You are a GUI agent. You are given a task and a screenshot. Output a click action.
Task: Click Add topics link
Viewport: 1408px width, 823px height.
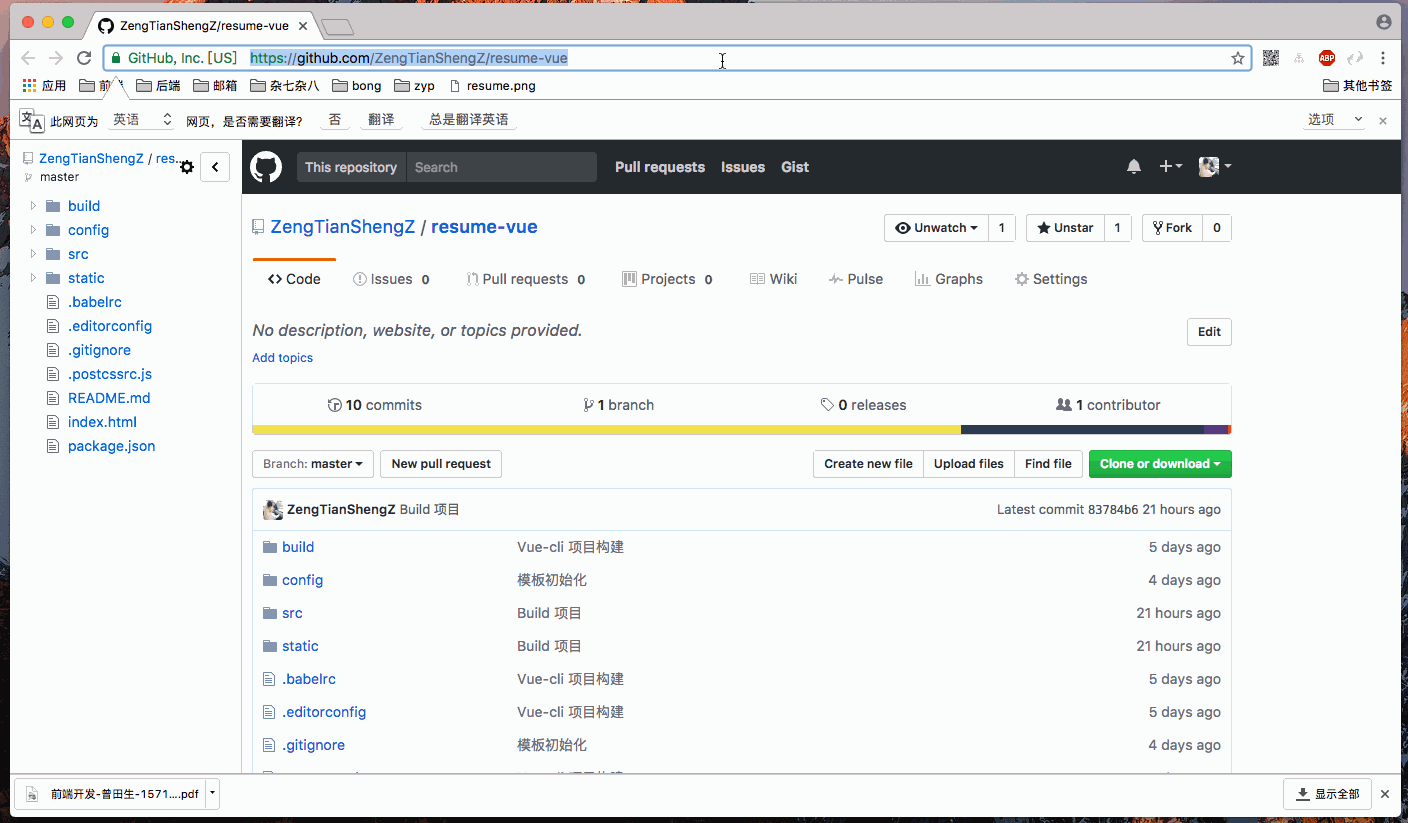pos(282,358)
